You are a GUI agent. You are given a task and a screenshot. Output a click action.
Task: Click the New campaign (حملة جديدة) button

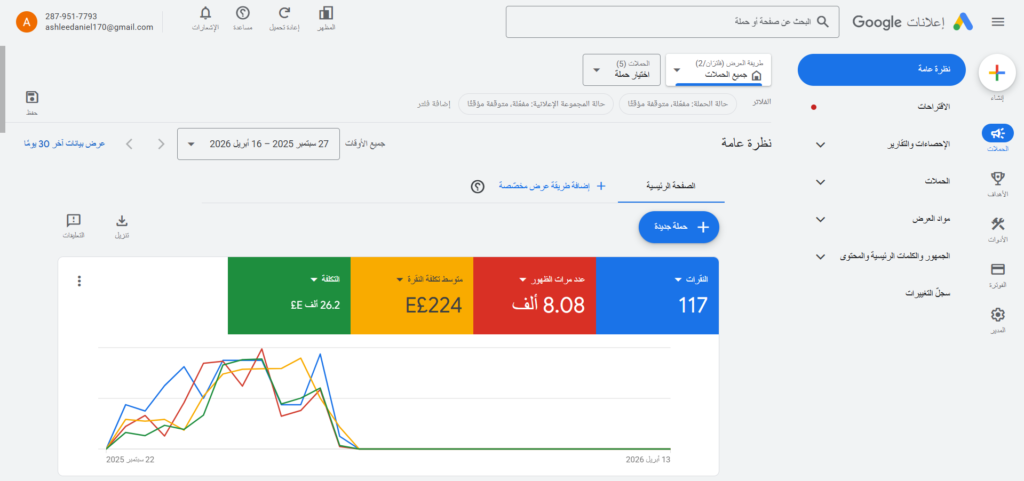(x=679, y=227)
